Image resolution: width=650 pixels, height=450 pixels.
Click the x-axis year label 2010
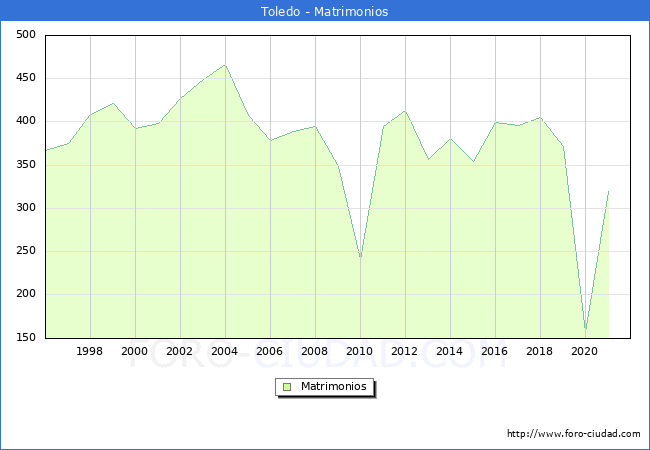(x=359, y=351)
